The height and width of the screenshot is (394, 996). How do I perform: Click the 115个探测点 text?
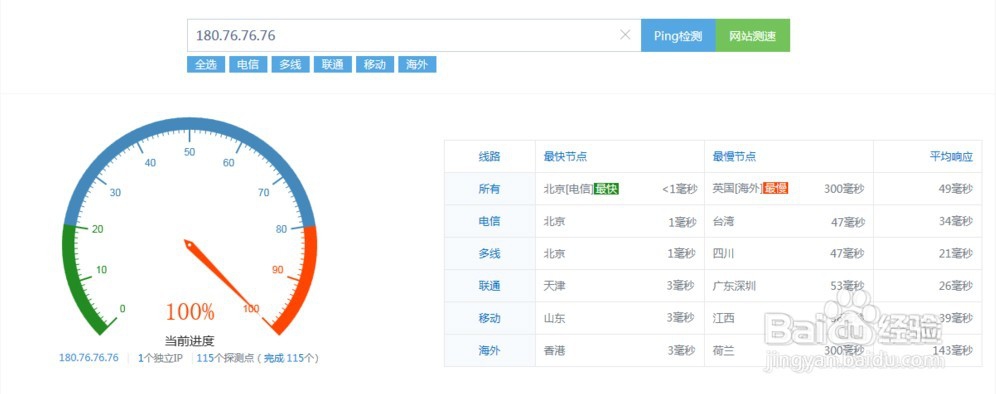[x=224, y=358]
